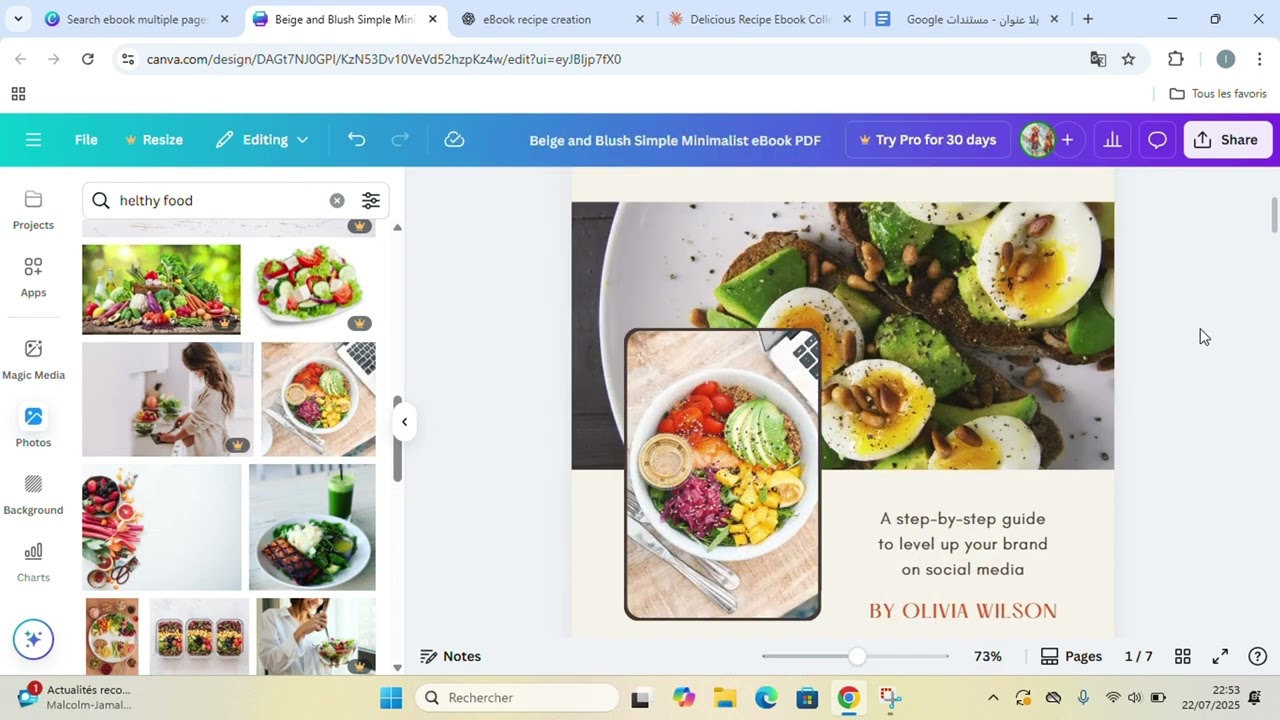
Task: Click the search magnifier icon in photos
Action: click(100, 200)
